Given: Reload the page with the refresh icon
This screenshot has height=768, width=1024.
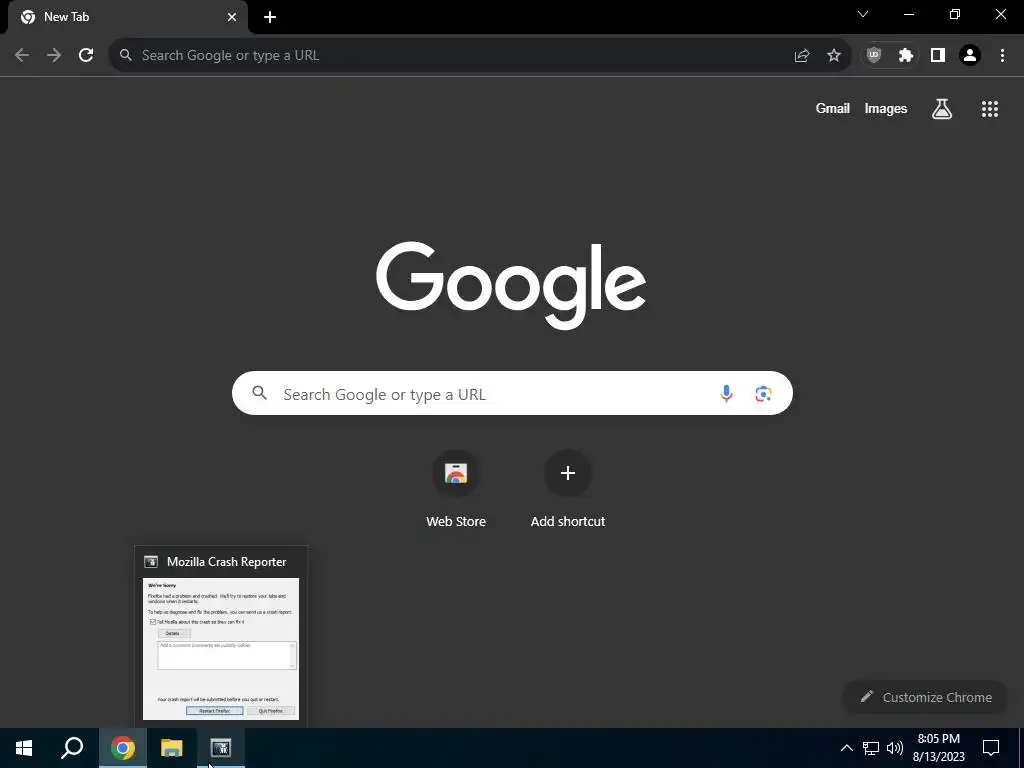Looking at the screenshot, I should coord(86,55).
